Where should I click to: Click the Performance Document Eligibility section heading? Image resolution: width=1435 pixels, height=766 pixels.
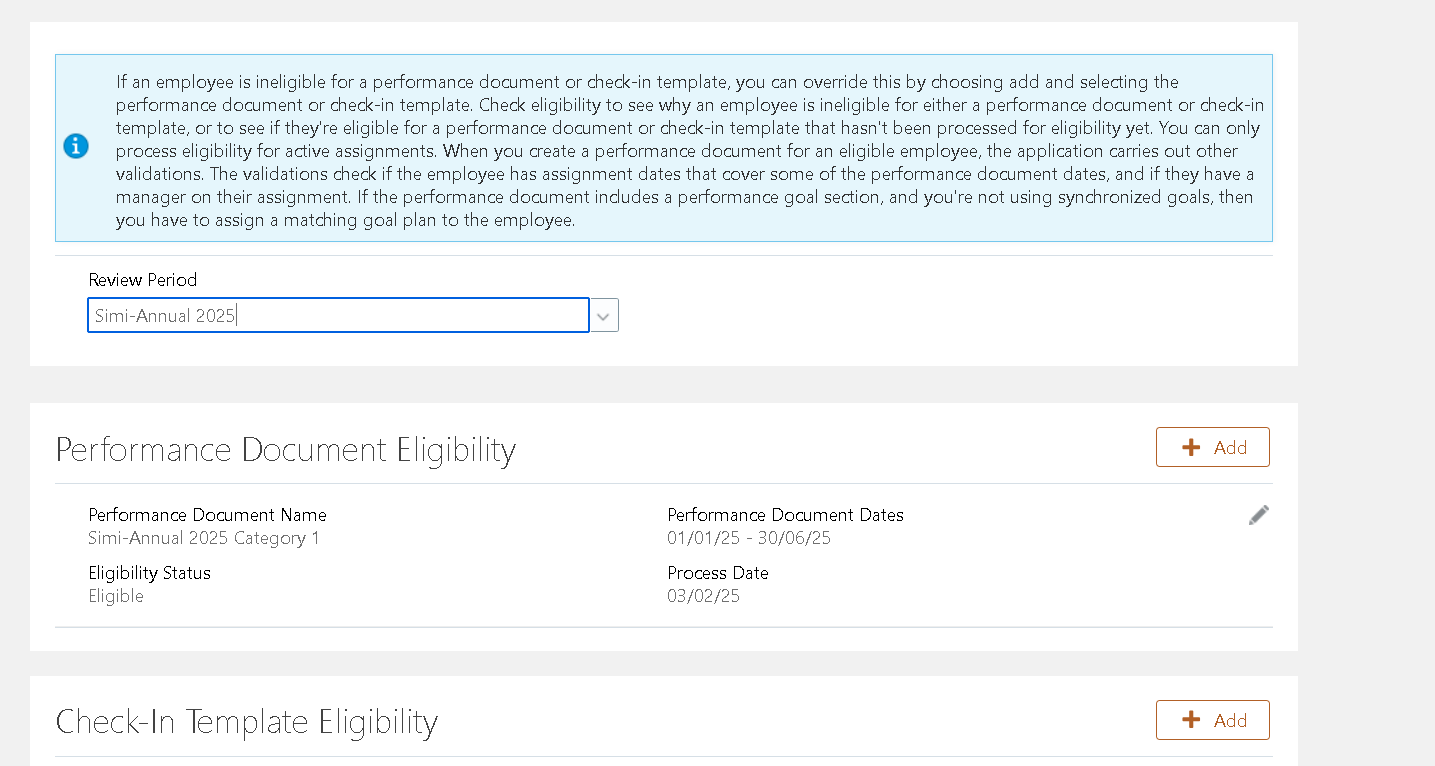[x=286, y=450]
